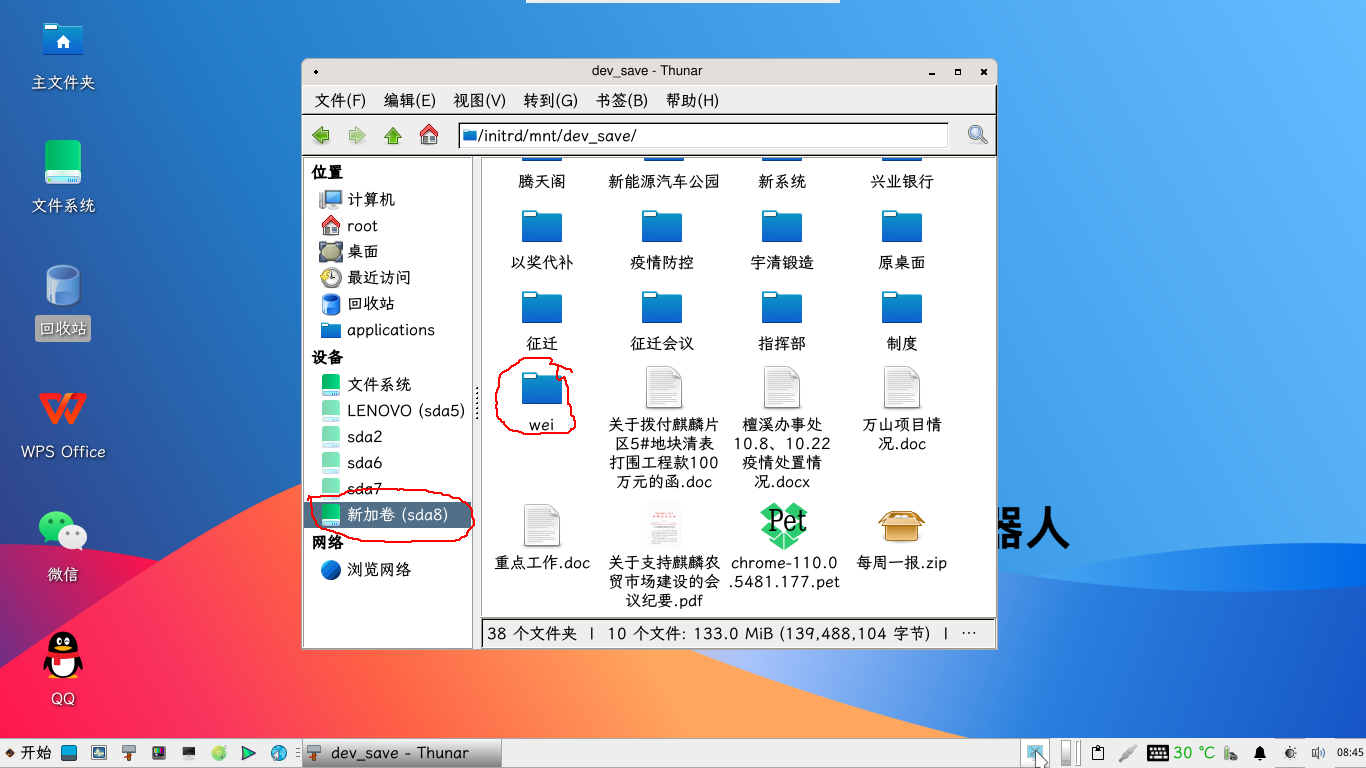Click the volume speaker tray icon
The image size is (1366, 768).
pos(1318,753)
